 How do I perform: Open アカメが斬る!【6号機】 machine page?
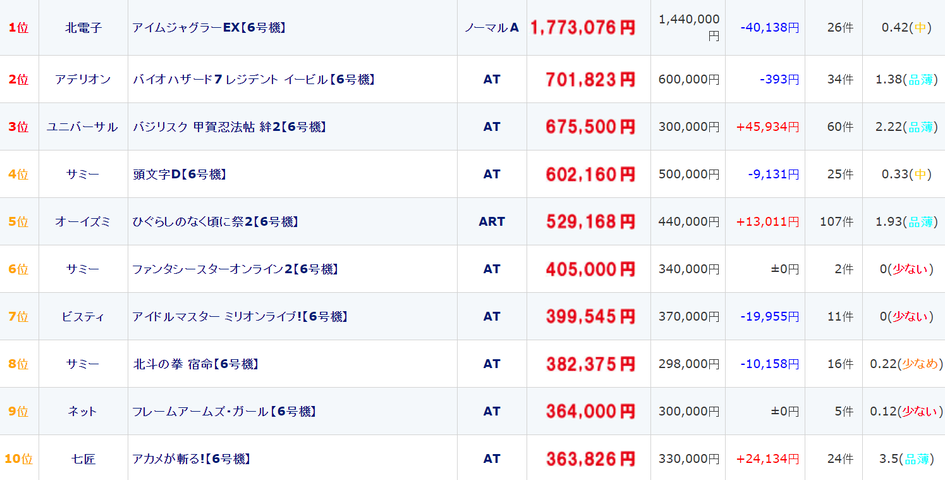pyautogui.click(x=191, y=459)
